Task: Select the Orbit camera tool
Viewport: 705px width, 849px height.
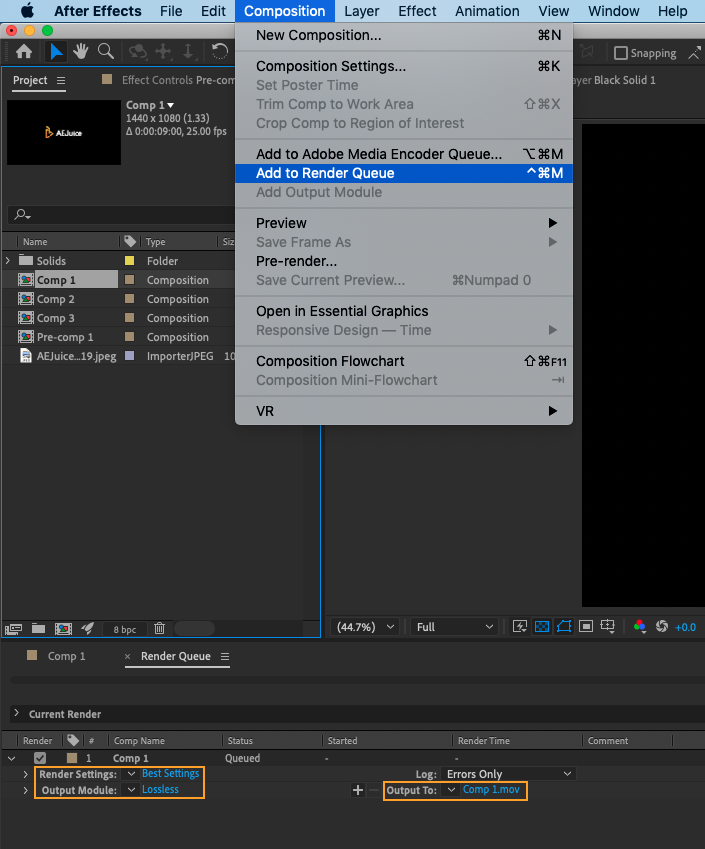Action: (138, 52)
